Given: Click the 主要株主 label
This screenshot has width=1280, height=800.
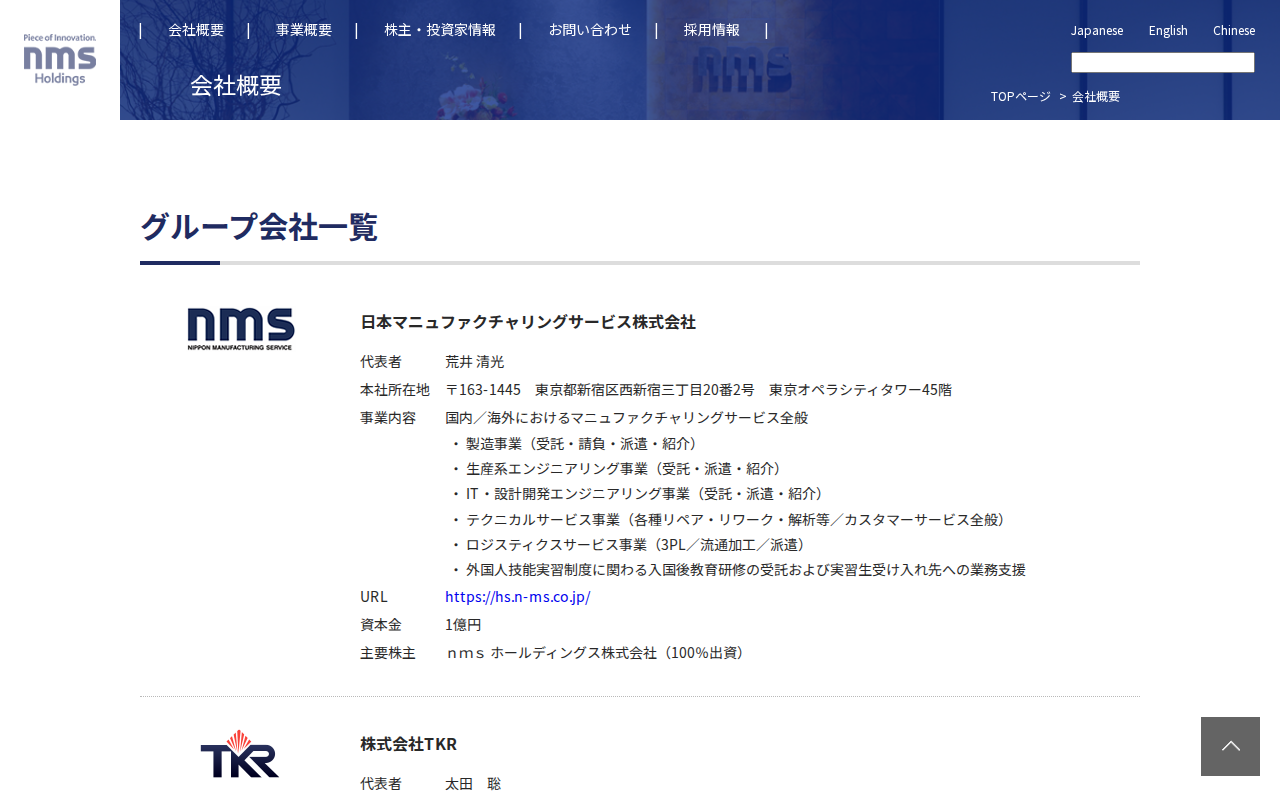Looking at the screenshot, I should click(x=388, y=653).
